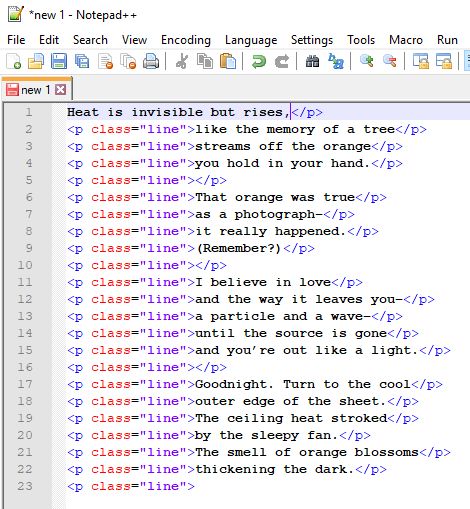The image size is (470, 509).
Task: Open the Settings menu
Action: pos(312,40)
